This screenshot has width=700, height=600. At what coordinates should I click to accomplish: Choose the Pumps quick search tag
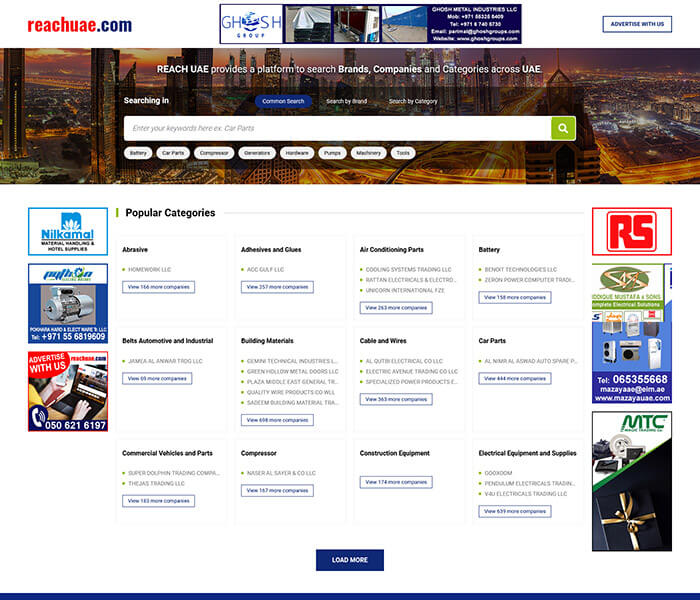click(x=332, y=153)
